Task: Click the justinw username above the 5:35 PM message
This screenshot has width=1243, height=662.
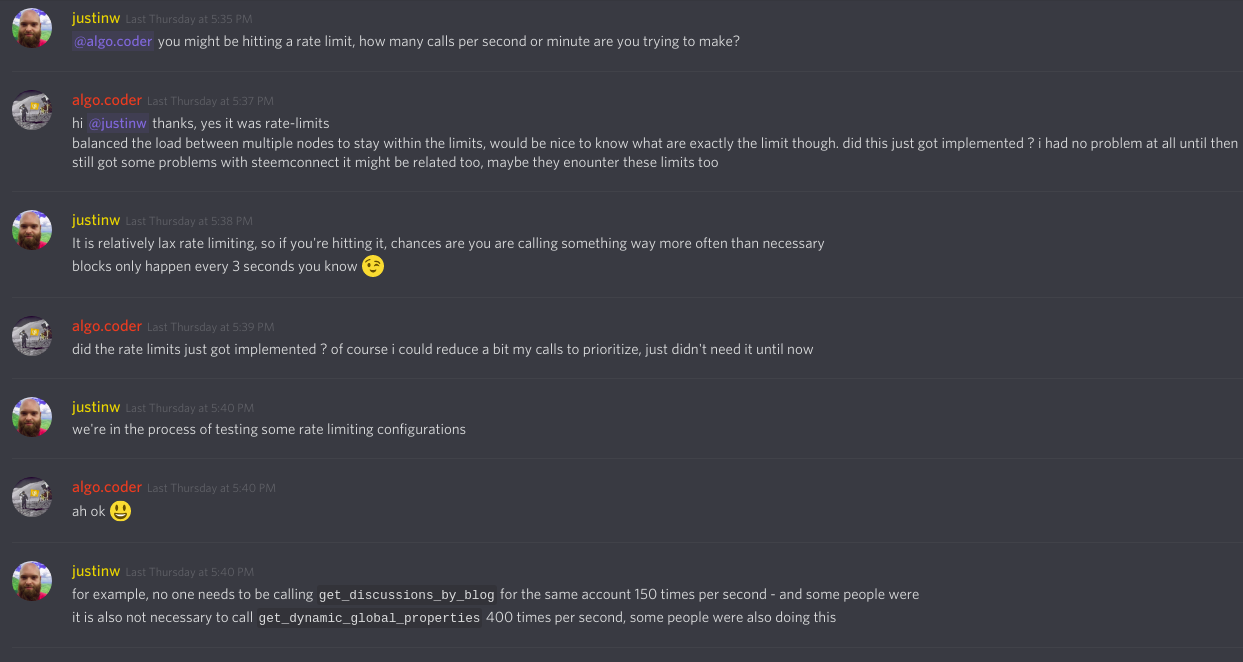Action: [x=96, y=19]
